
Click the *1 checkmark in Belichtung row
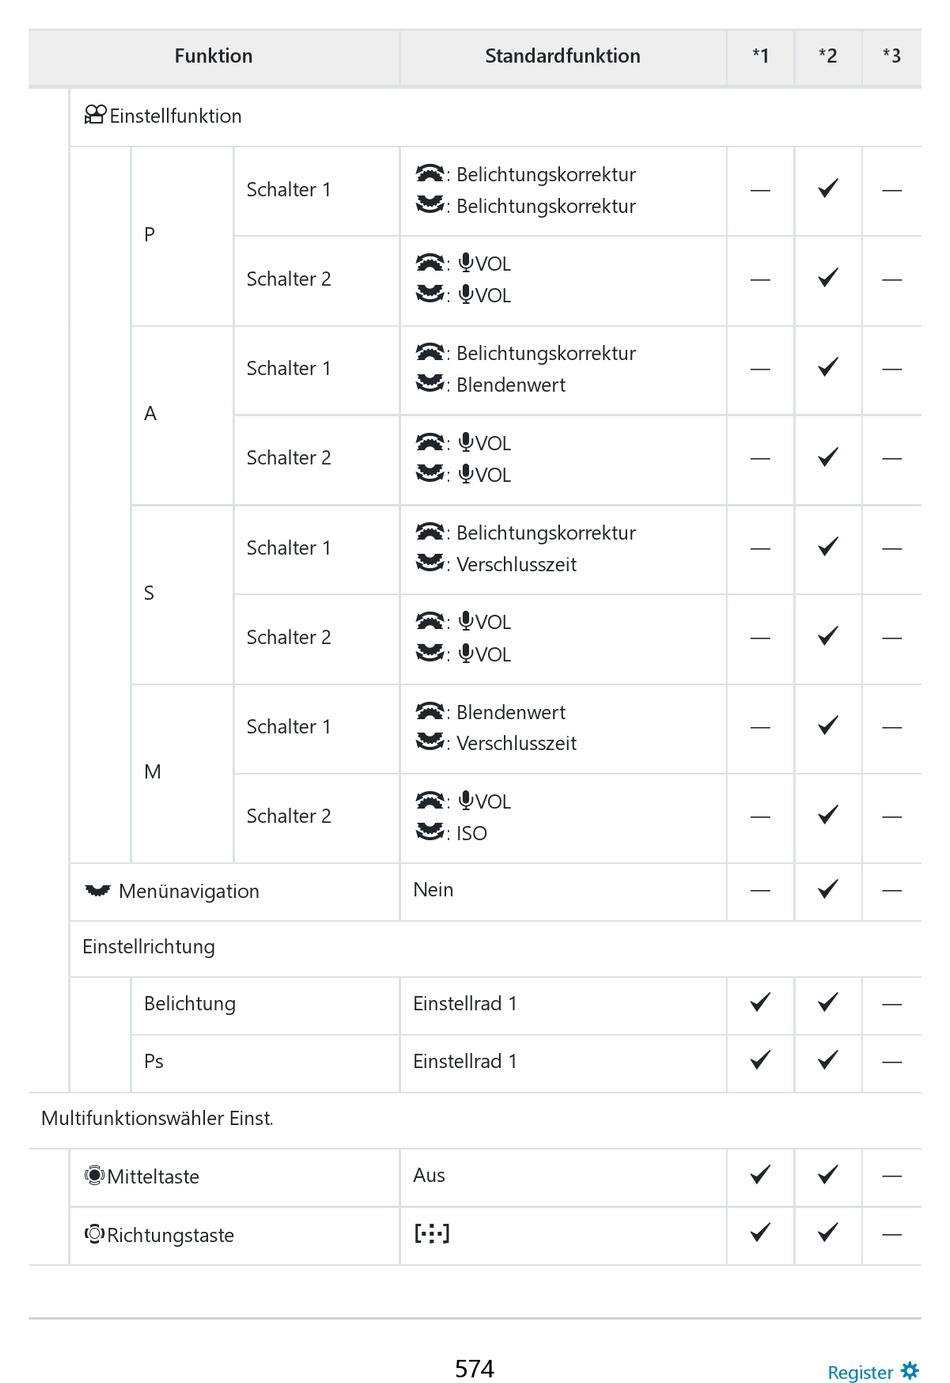(760, 1002)
